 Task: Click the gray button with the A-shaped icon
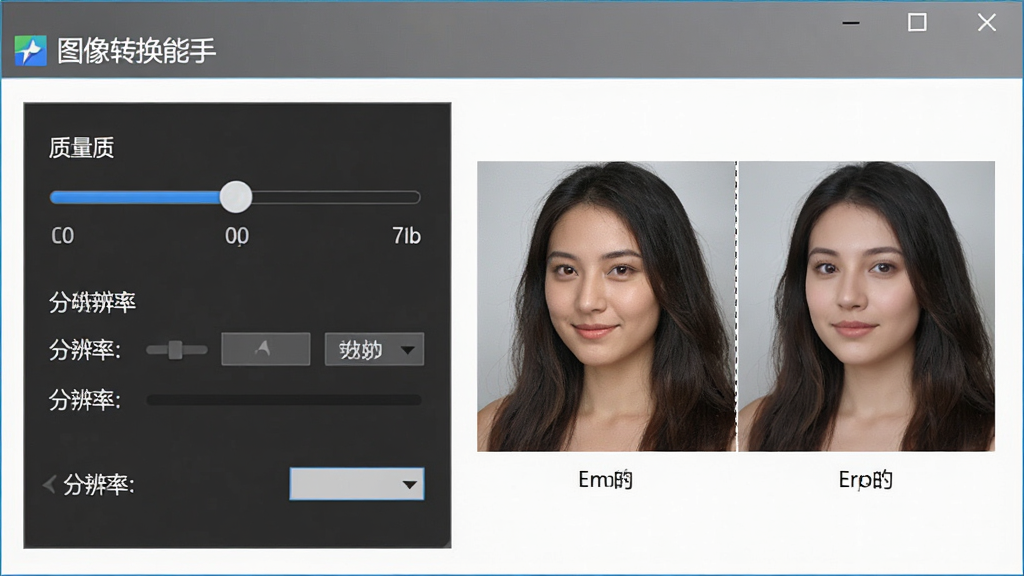pos(266,349)
